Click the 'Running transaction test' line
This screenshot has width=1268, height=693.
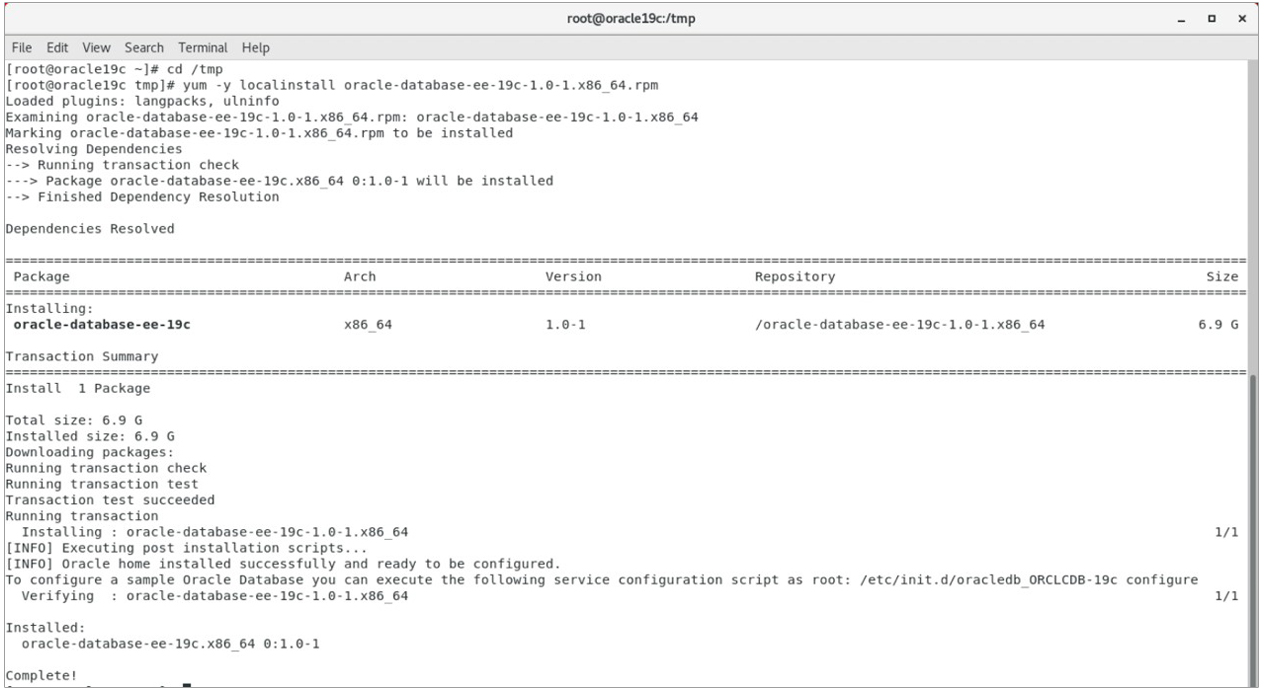(102, 484)
